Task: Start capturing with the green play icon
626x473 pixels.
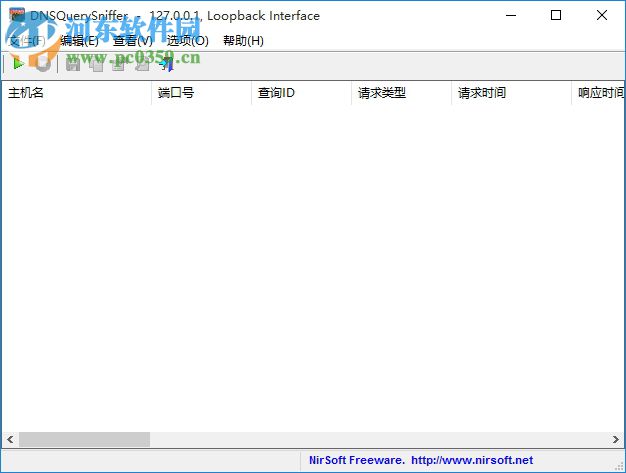Action: [x=18, y=63]
